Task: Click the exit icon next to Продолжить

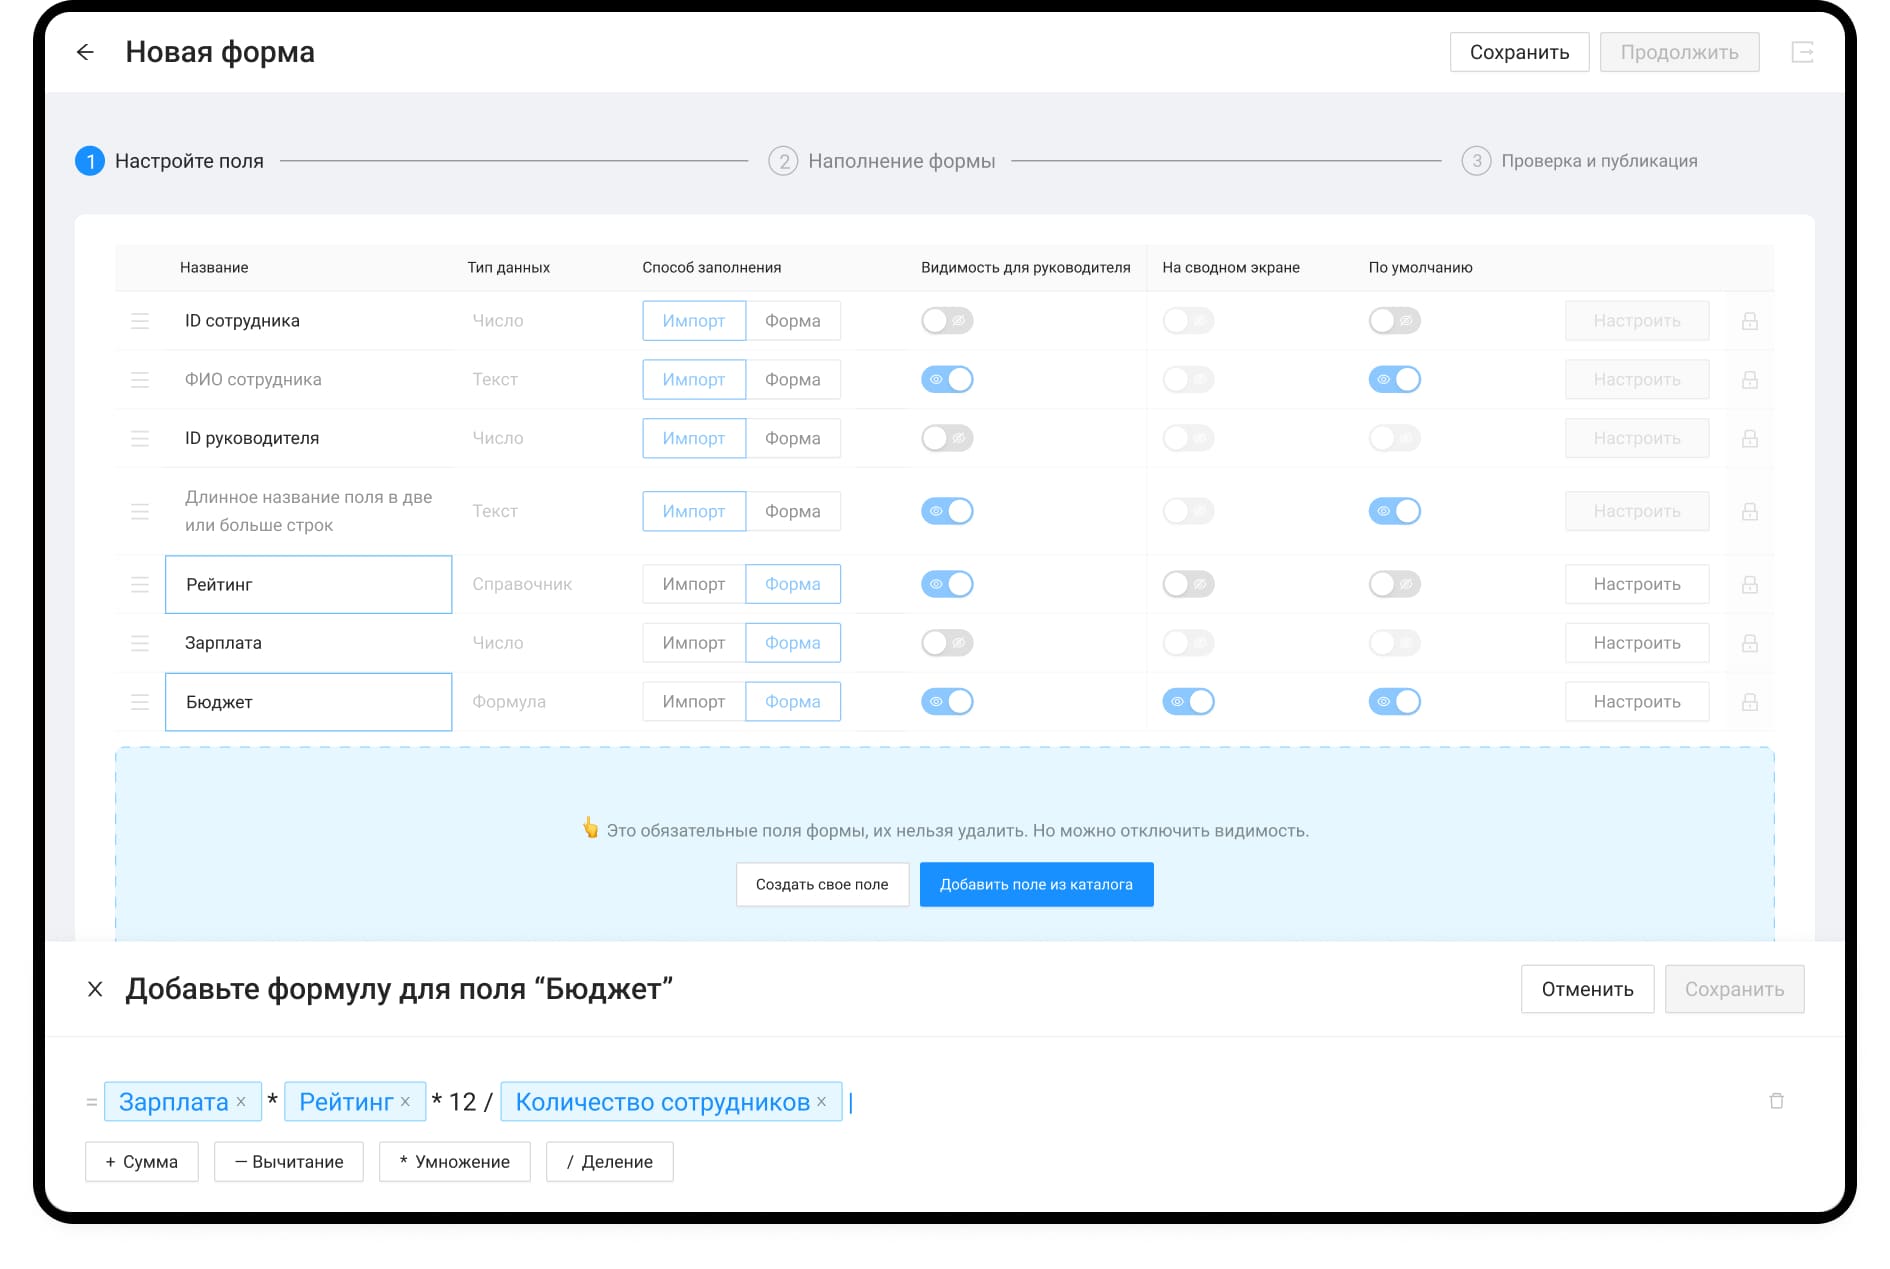Action: pyautogui.click(x=1802, y=52)
